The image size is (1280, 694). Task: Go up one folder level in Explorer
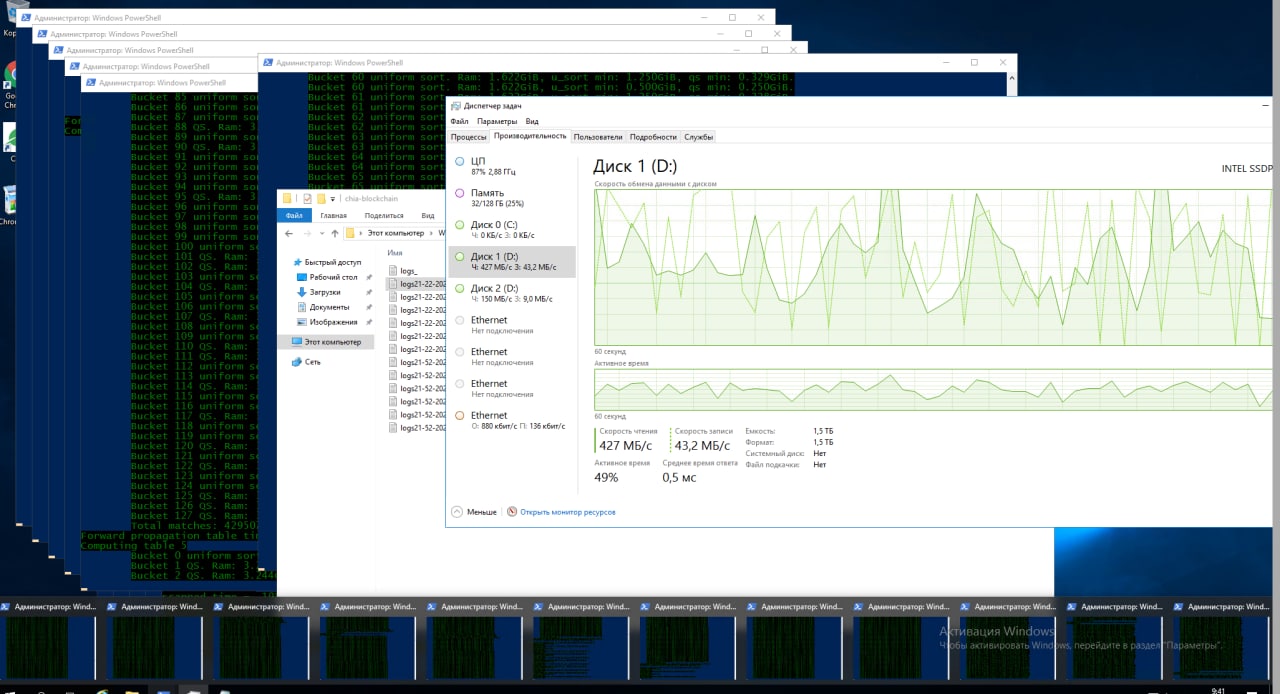tap(335, 233)
